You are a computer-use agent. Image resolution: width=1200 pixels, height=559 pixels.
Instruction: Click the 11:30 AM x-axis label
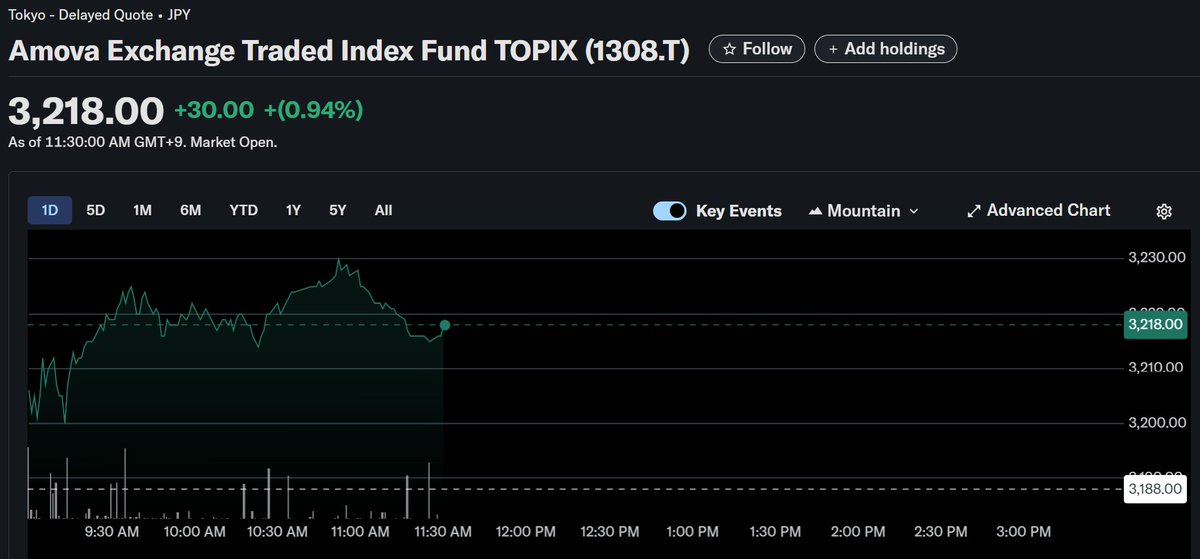442,531
